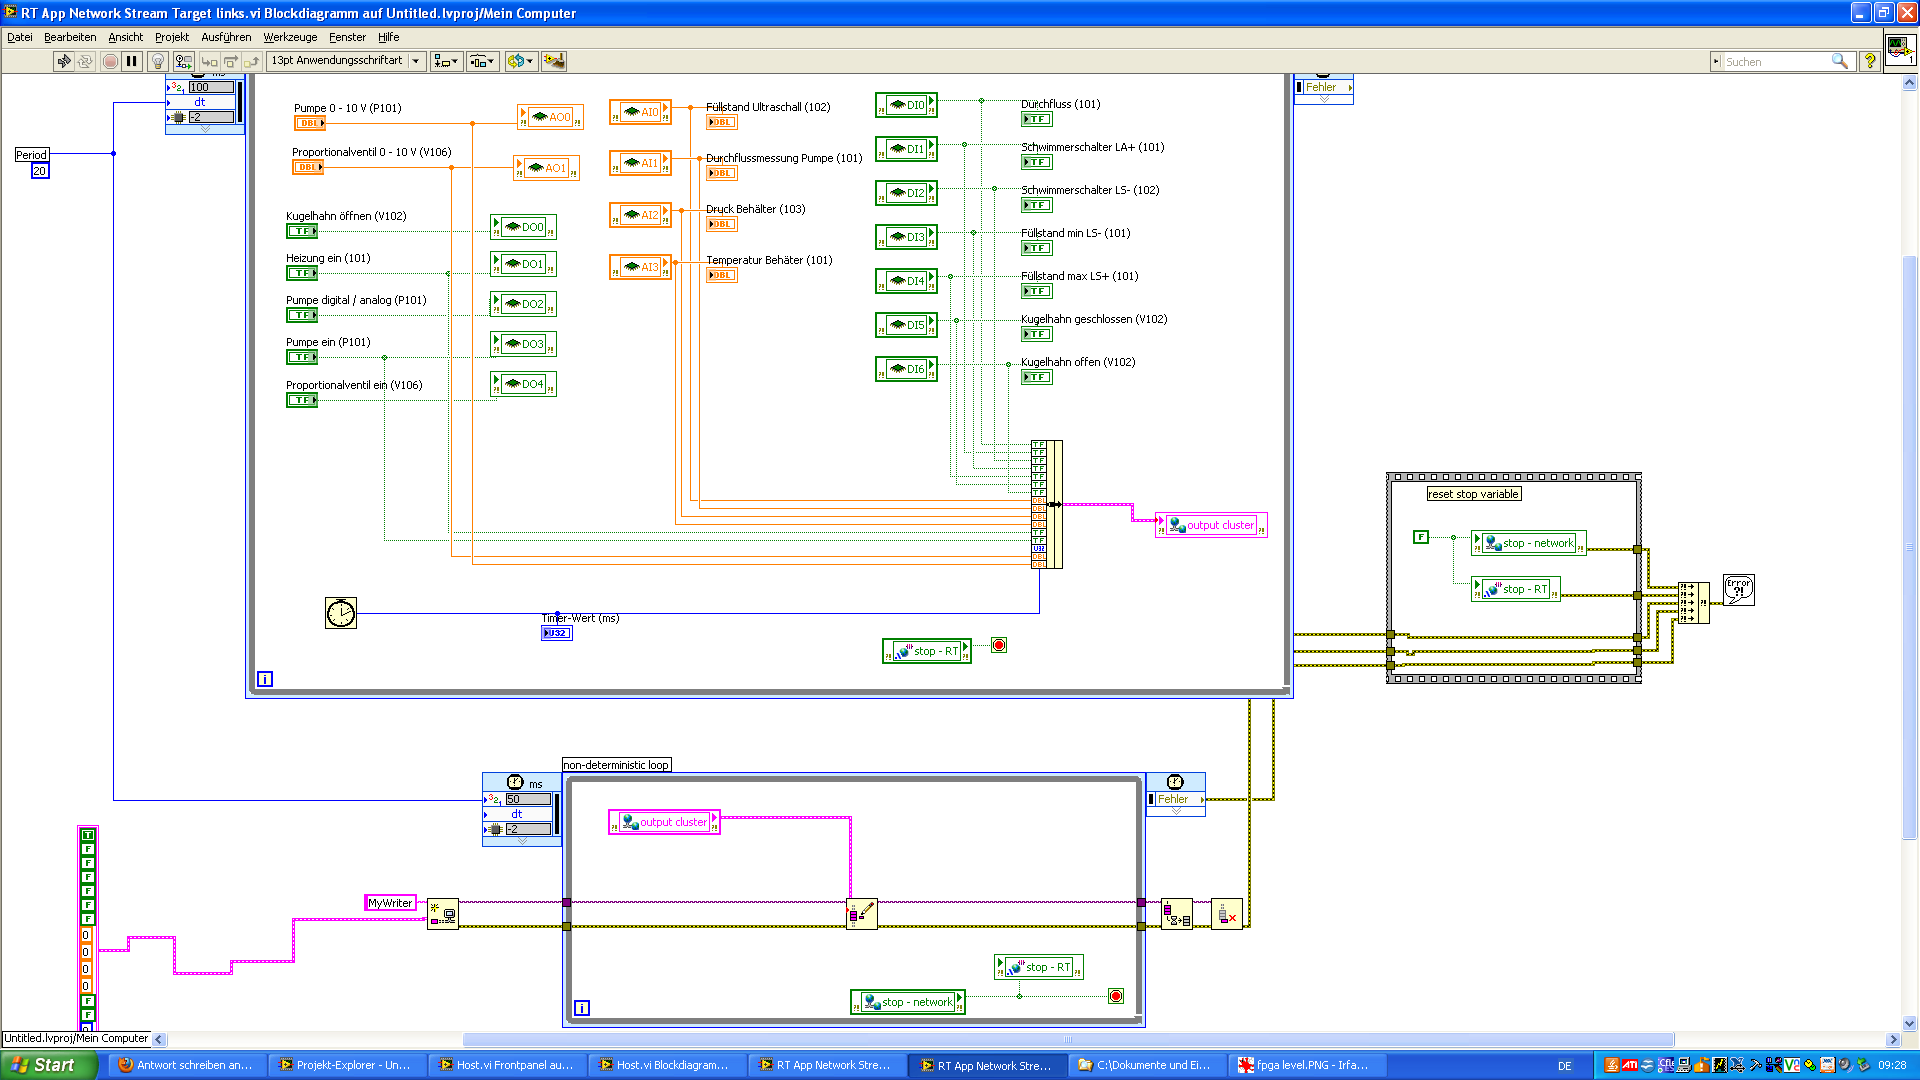Toggle highlight execution light bulb
This screenshot has width=1920, height=1080.
(x=157, y=61)
